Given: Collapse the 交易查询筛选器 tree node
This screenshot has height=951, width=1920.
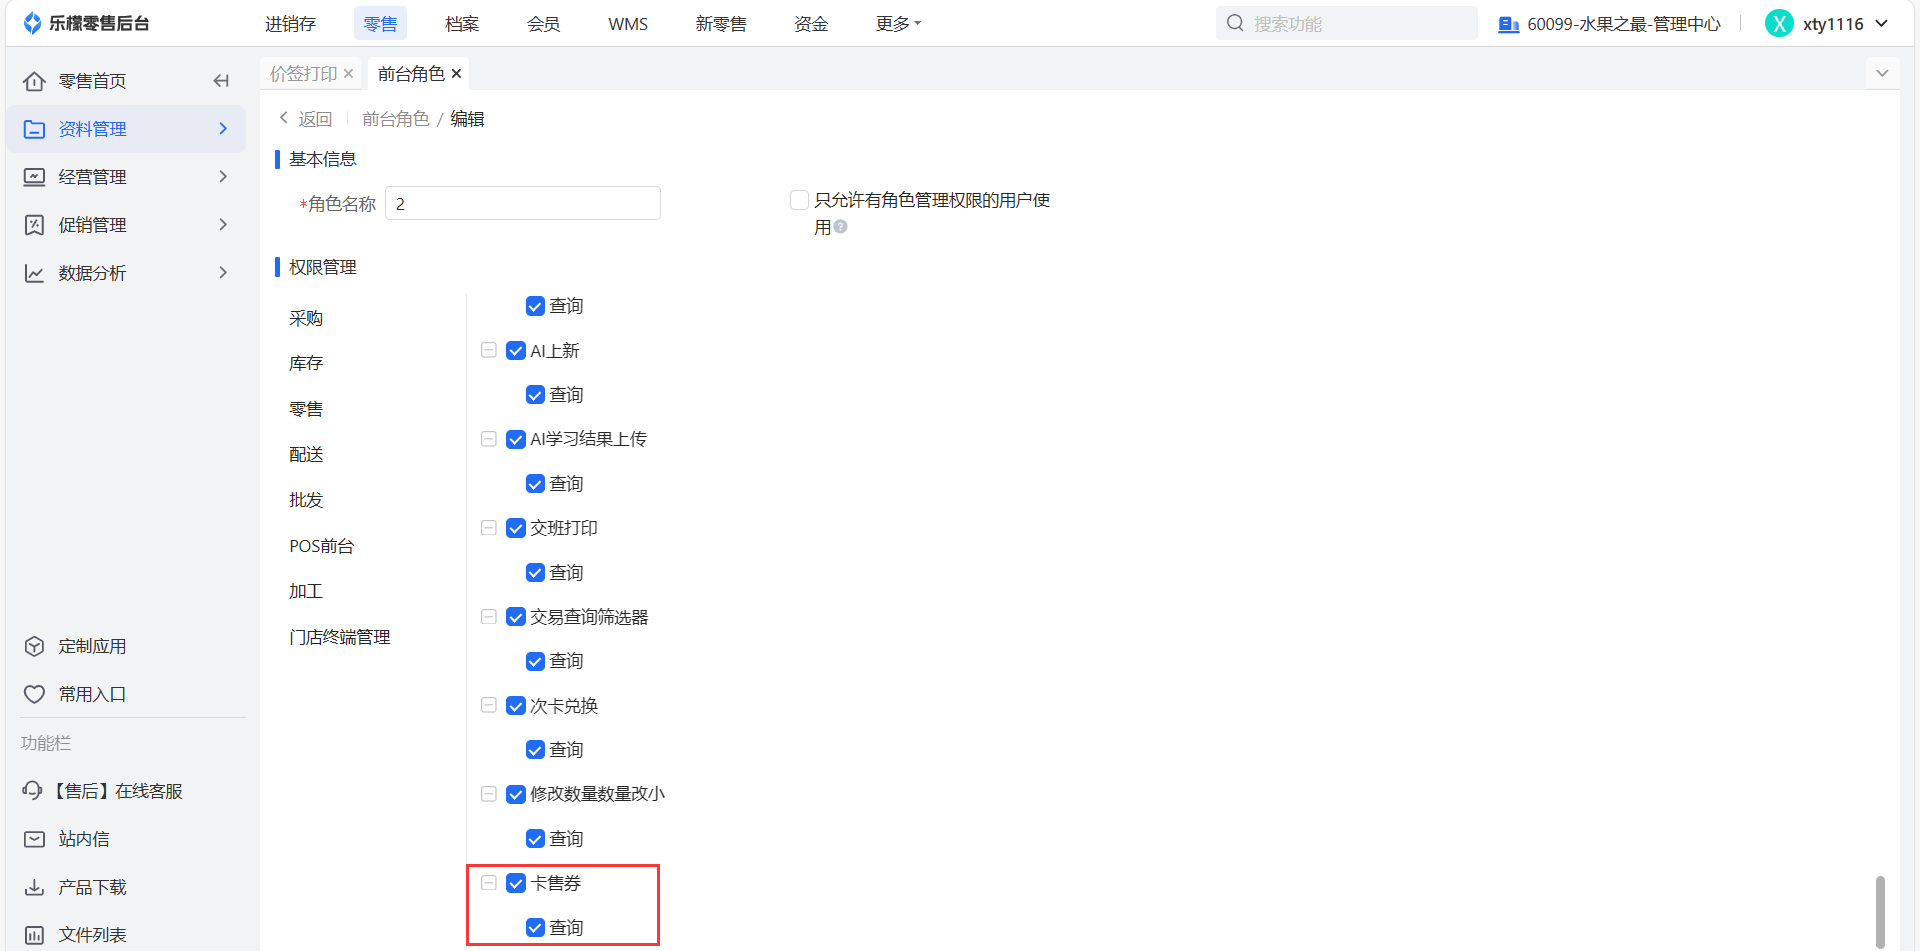Looking at the screenshot, I should (489, 617).
